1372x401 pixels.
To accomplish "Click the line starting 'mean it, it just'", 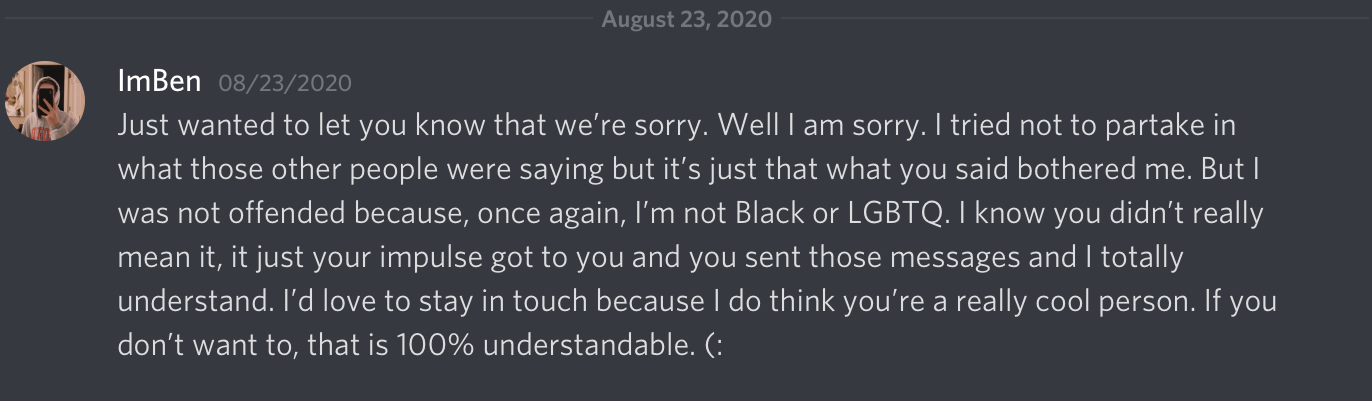I will point(650,258).
